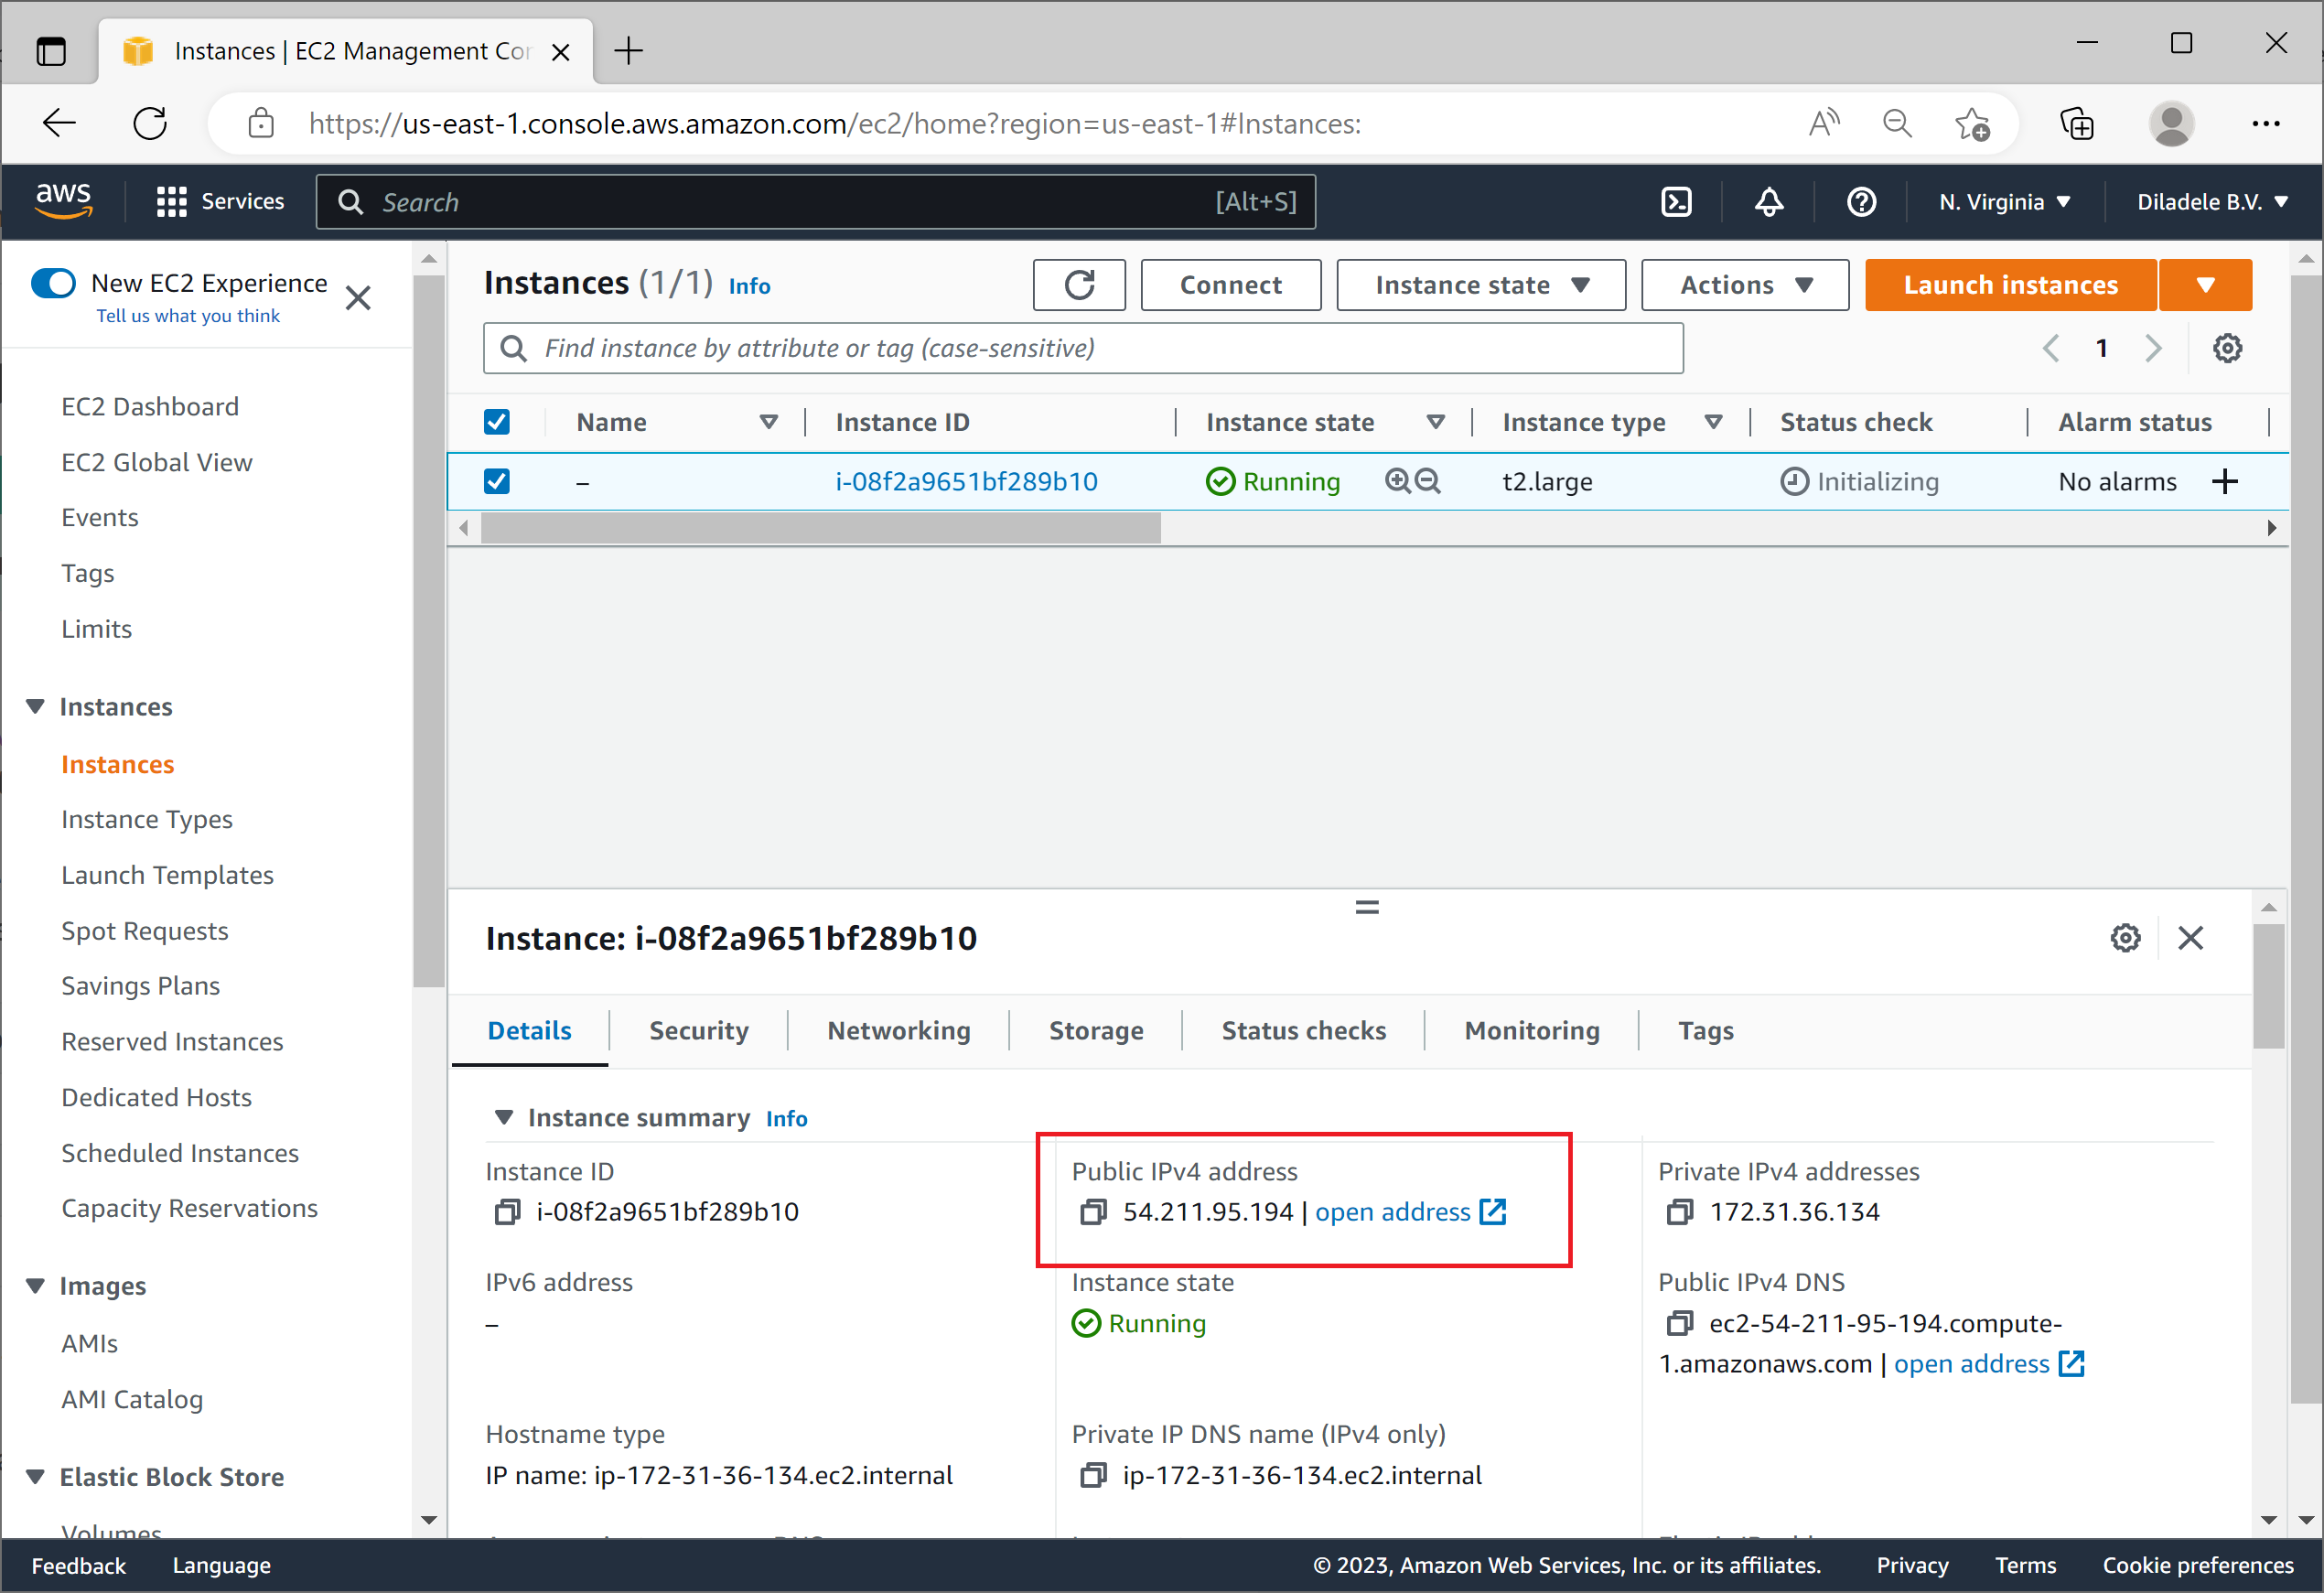Open the browser profile avatar
This screenshot has width=2324, height=1593.
[x=2171, y=124]
